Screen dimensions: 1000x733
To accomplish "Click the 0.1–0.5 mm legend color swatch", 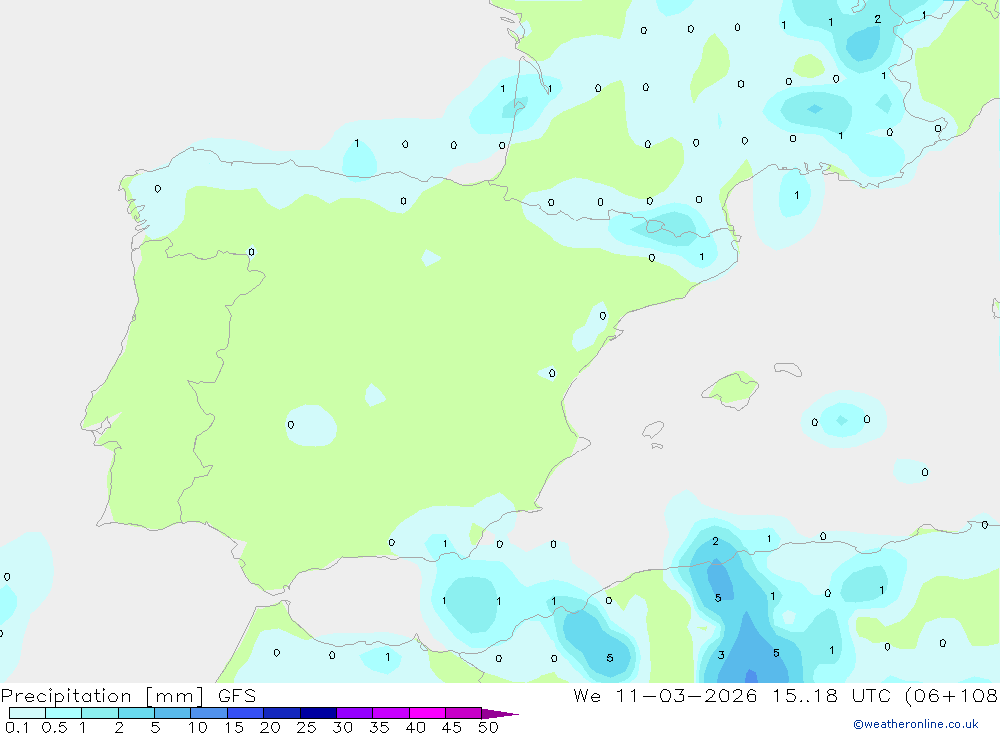I will click(27, 713).
